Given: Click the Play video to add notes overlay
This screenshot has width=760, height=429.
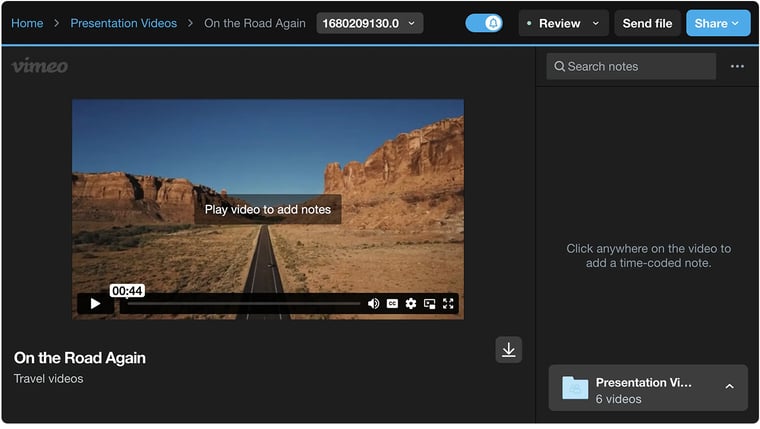Looking at the screenshot, I should (x=267, y=210).
